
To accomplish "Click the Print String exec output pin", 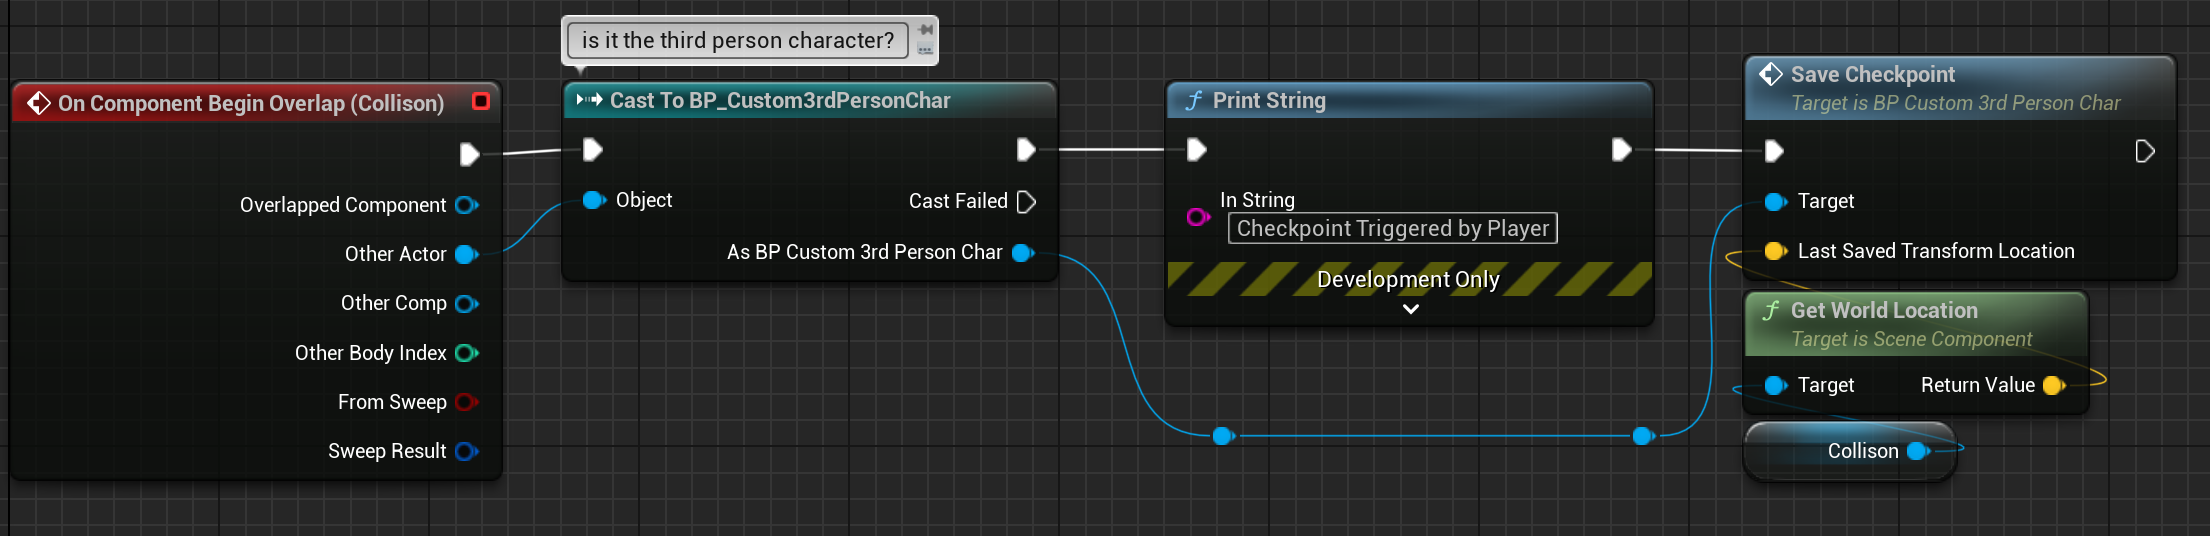I will [1621, 150].
